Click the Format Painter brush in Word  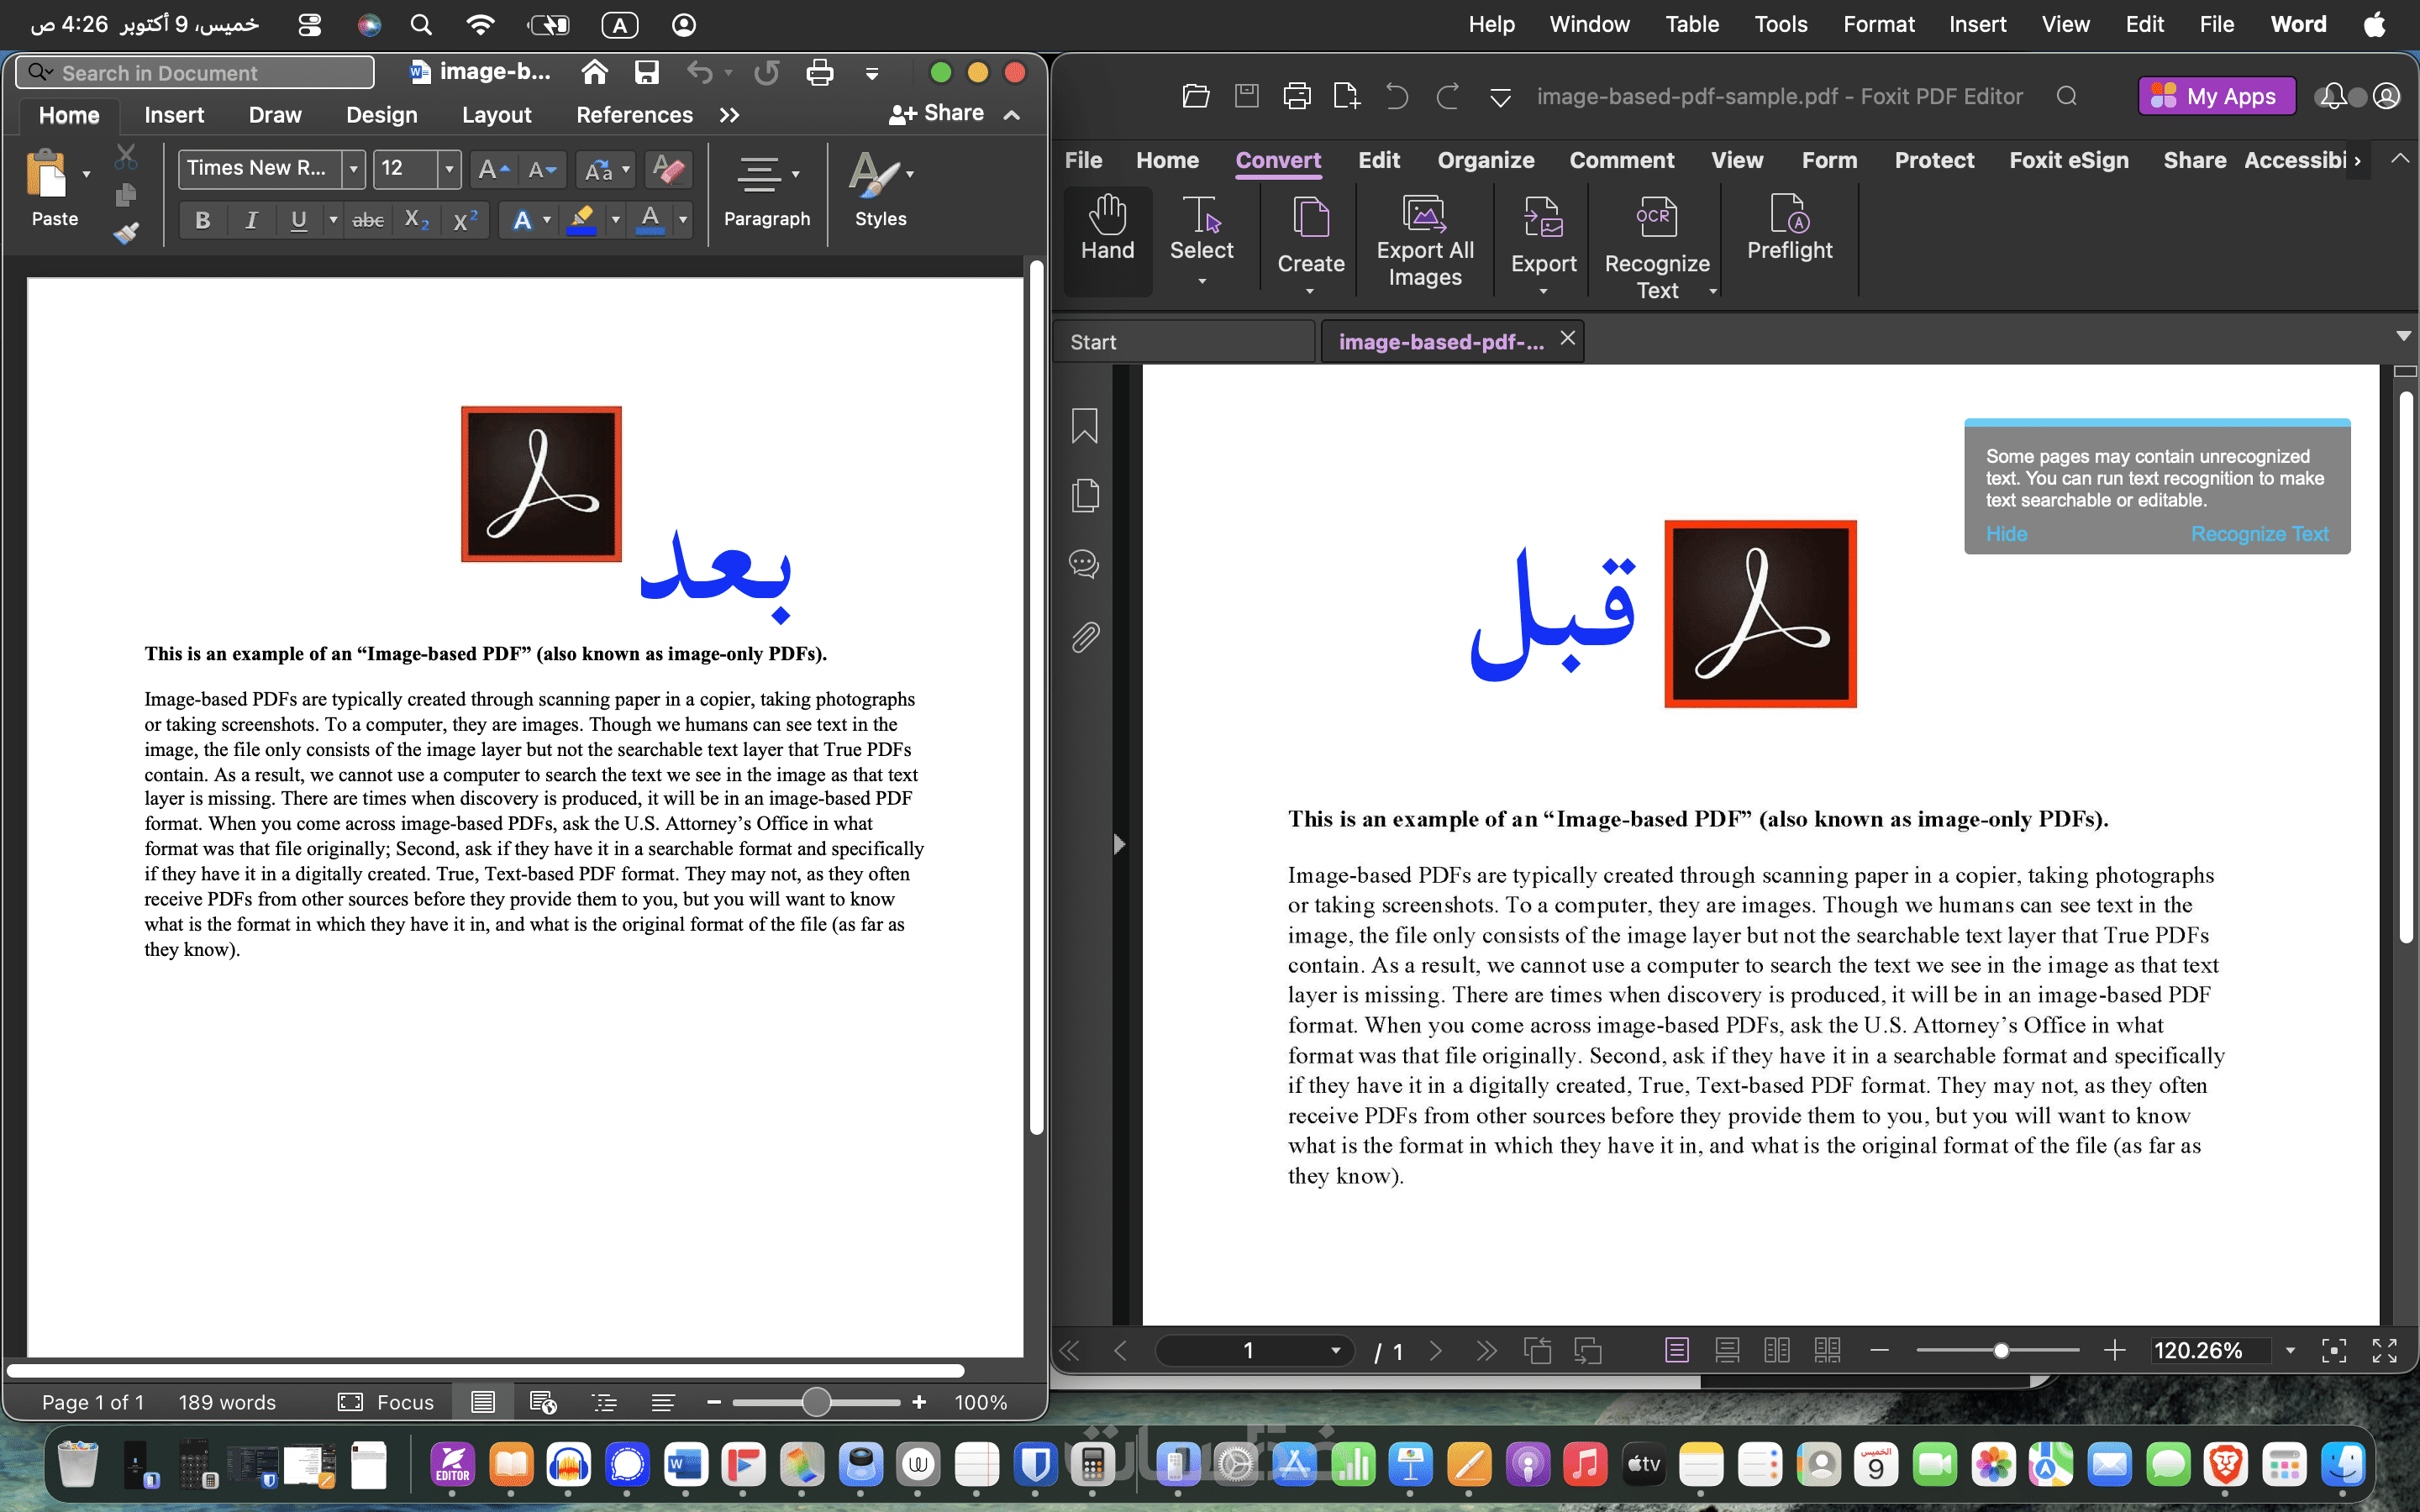point(126,233)
